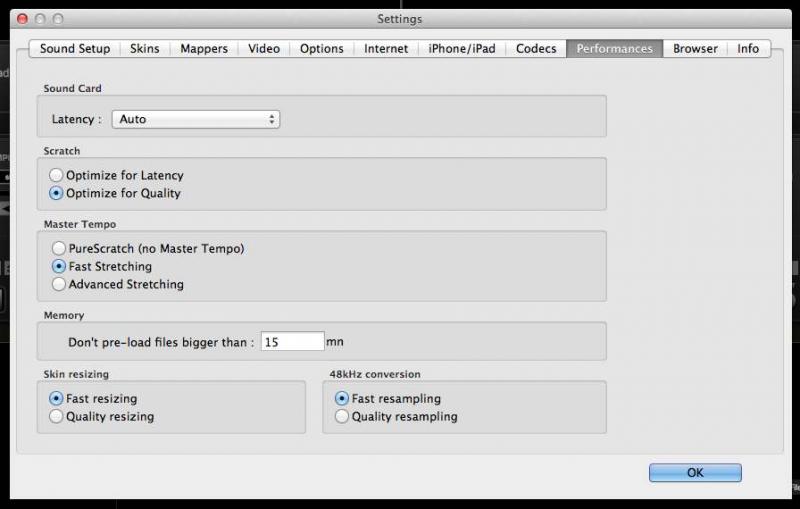Select Optimize for Latency radio button
The image size is (800, 509).
pyautogui.click(x=57, y=176)
